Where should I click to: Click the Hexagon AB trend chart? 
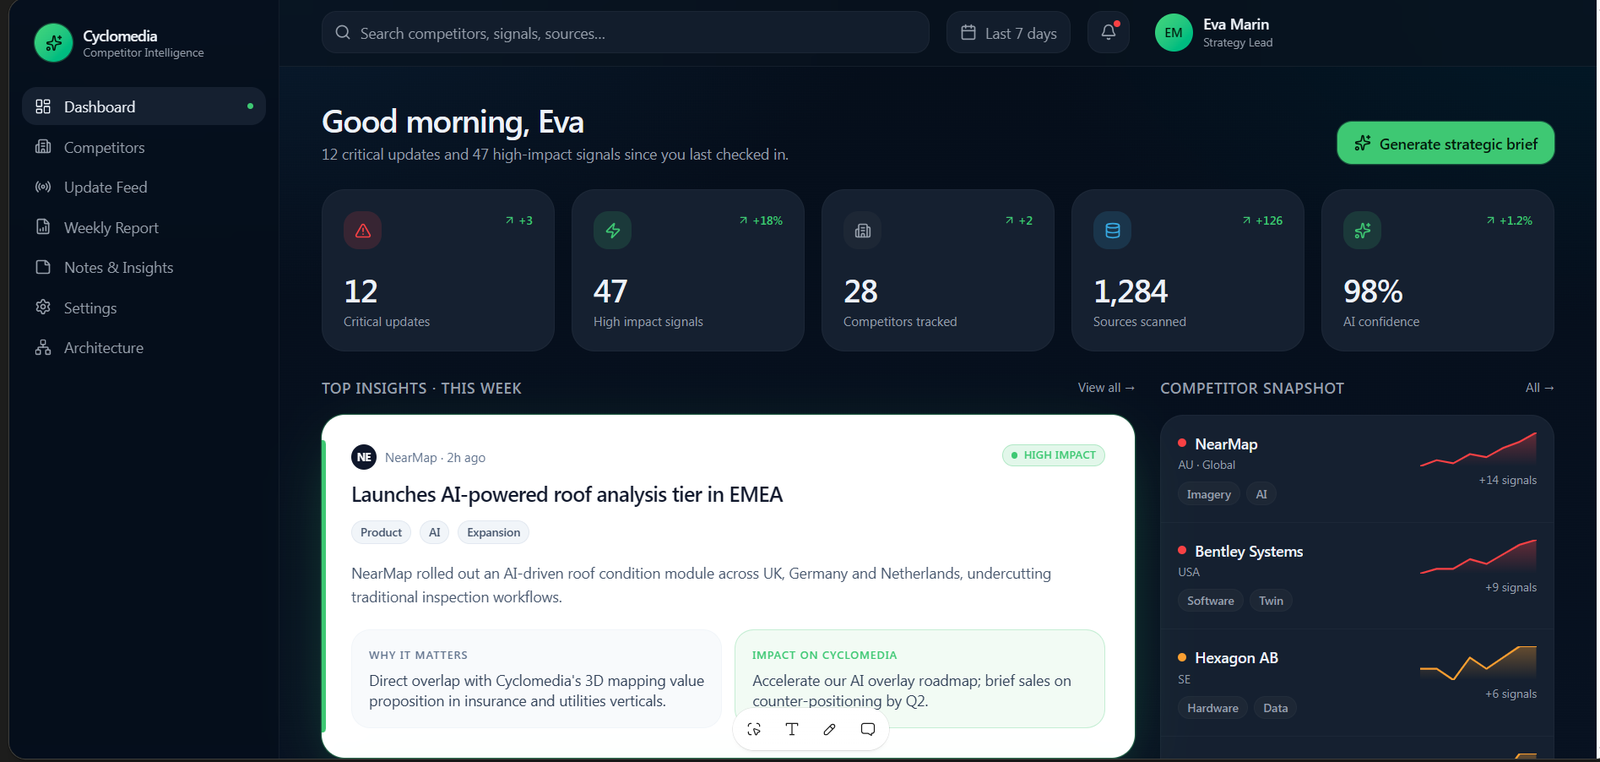[1478, 662]
